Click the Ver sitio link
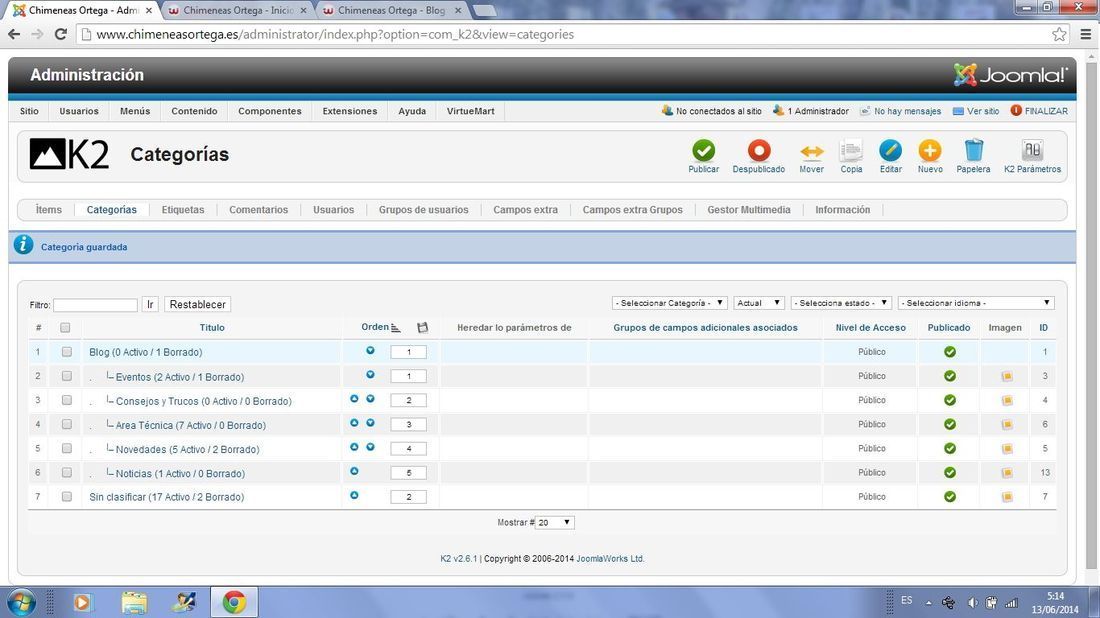The height and width of the screenshot is (618, 1100). (976, 111)
